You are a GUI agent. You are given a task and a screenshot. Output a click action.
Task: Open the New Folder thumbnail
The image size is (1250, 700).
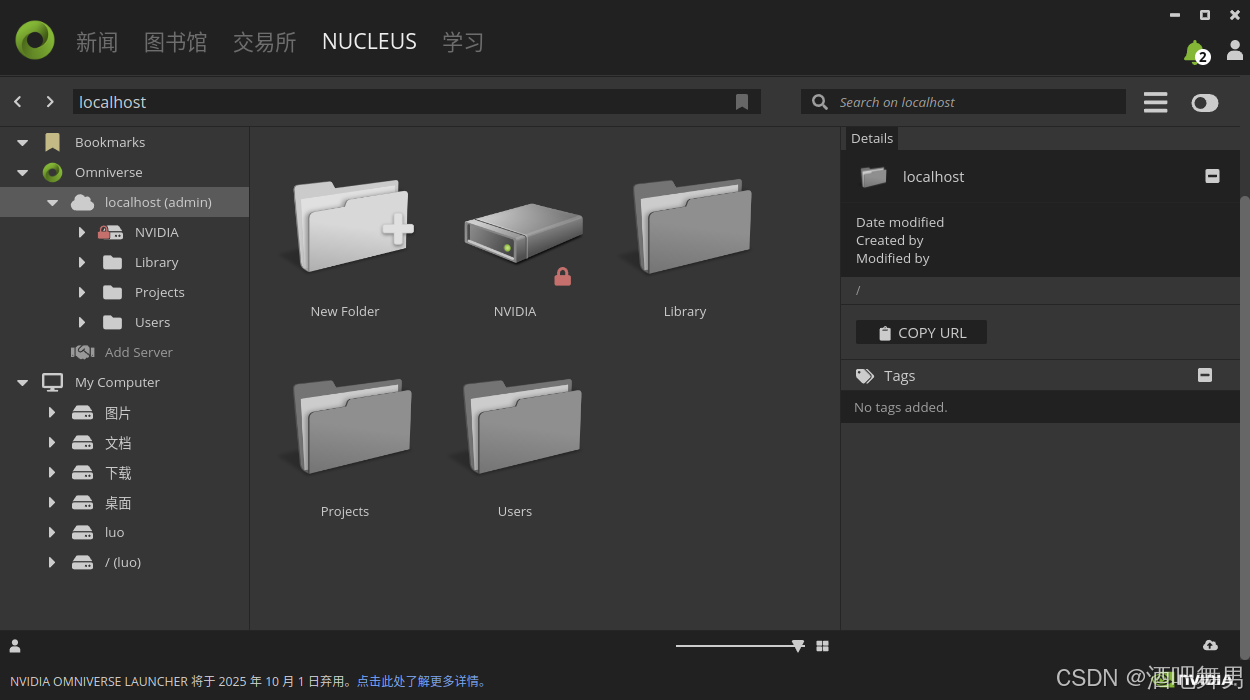tap(346, 226)
